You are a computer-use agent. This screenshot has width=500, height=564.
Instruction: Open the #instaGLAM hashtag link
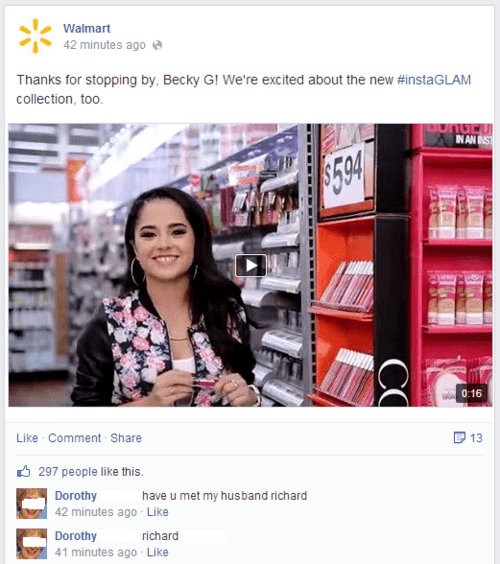click(x=434, y=79)
